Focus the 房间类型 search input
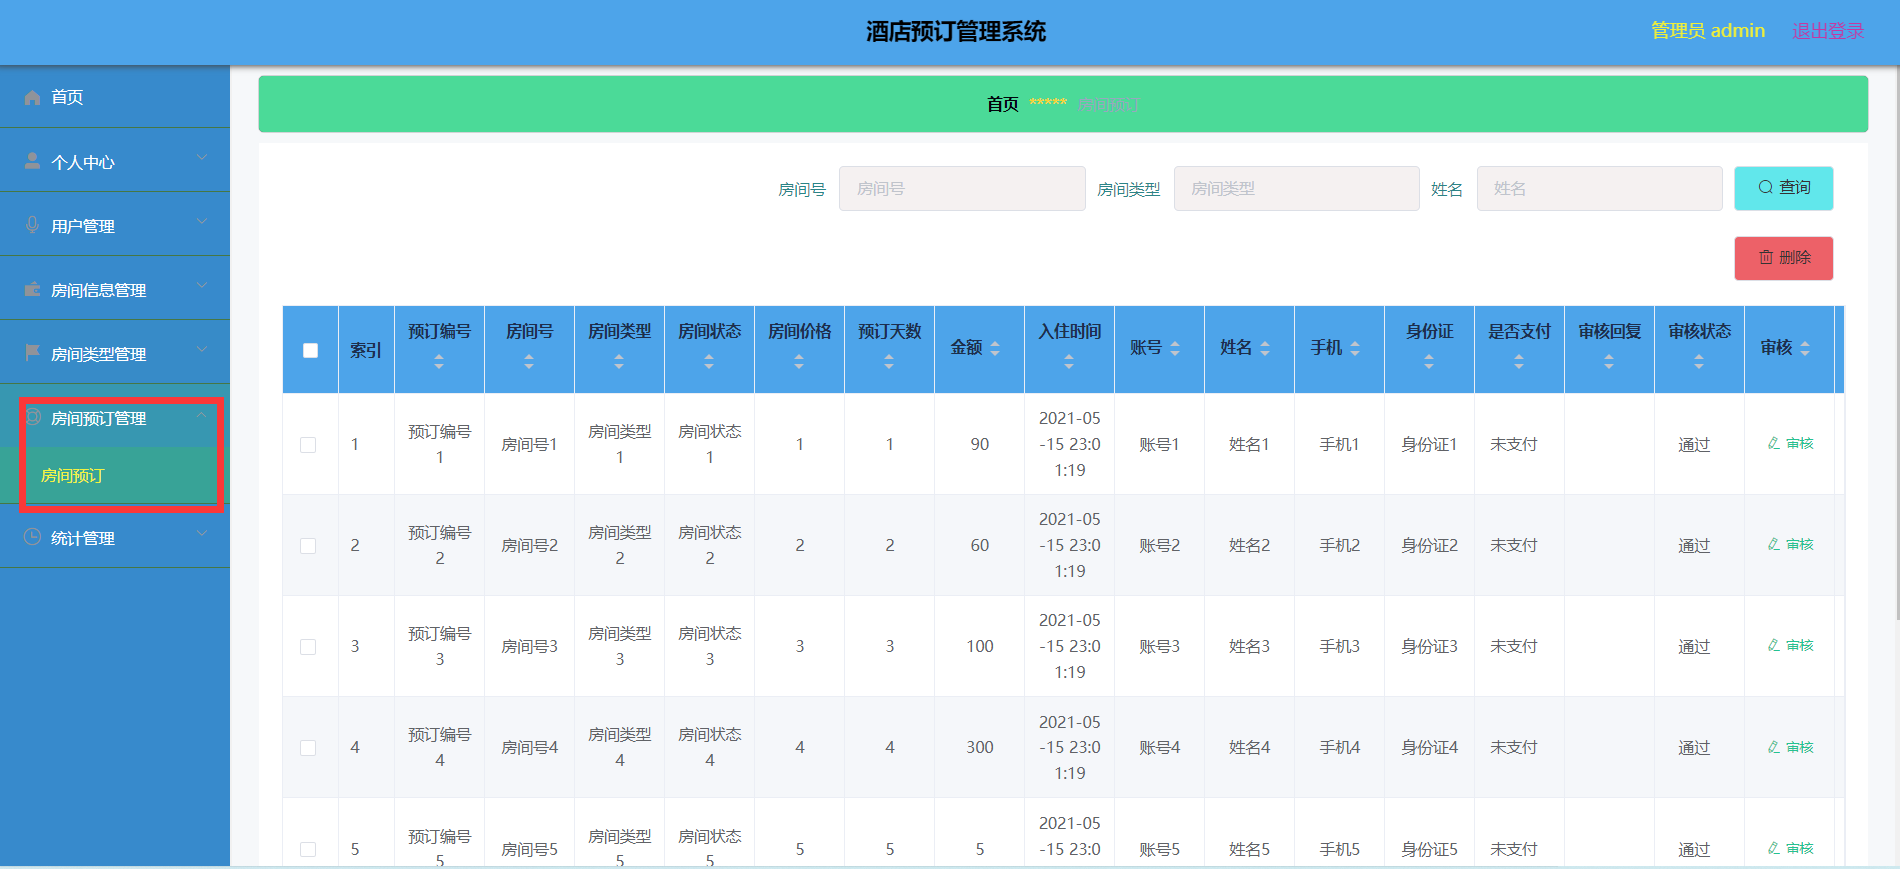 1296,188
